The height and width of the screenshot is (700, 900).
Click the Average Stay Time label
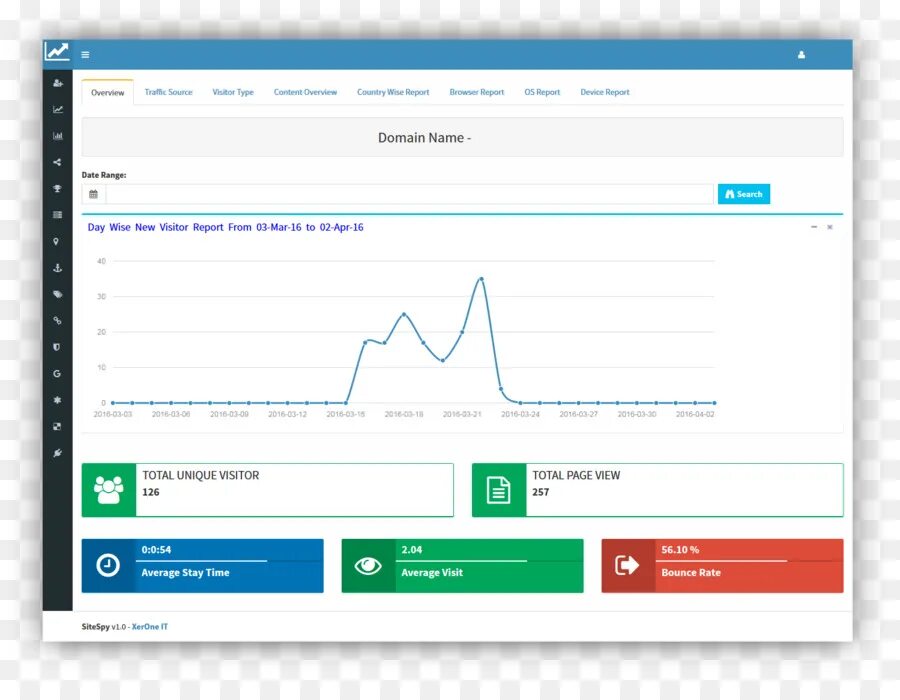pyautogui.click(x=185, y=573)
